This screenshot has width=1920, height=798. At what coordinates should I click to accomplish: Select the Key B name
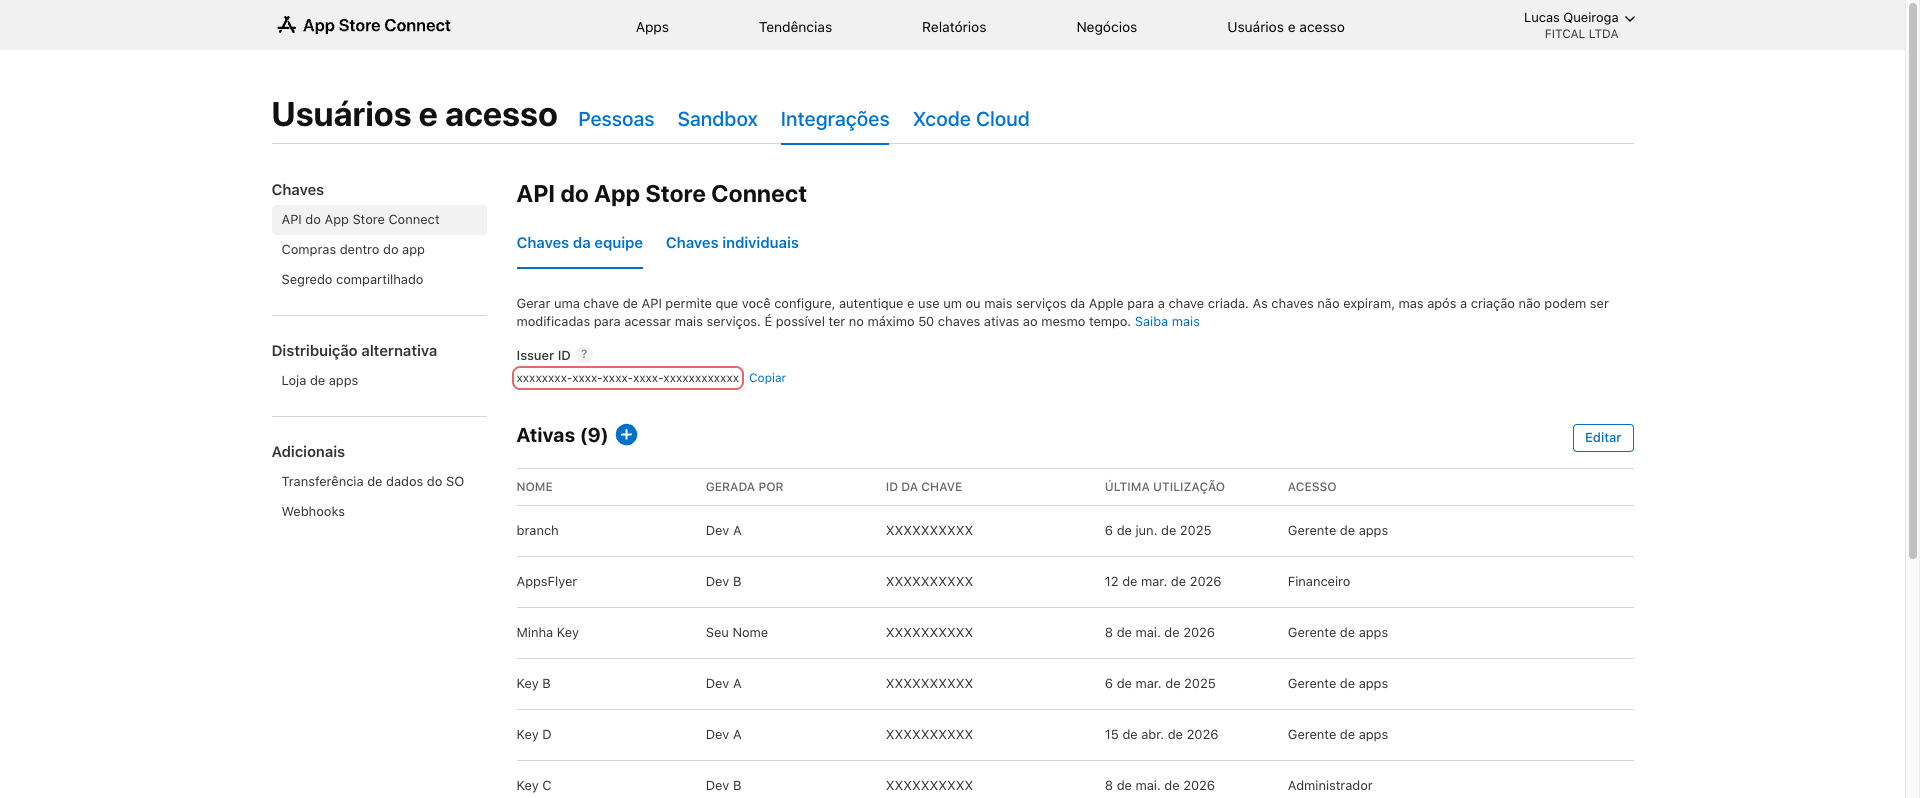pos(534,684)
